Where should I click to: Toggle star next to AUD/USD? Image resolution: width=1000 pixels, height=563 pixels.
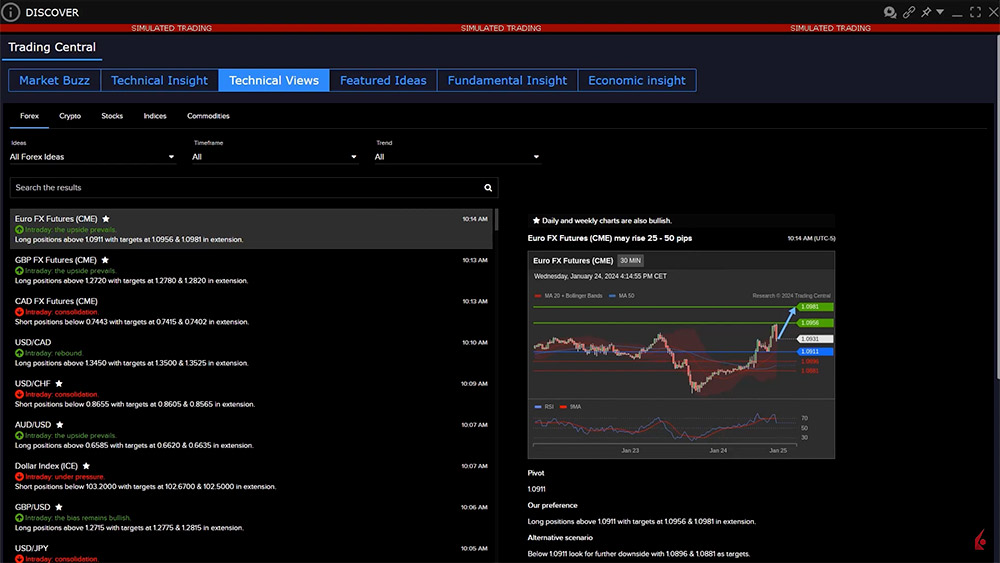point(59,425)
